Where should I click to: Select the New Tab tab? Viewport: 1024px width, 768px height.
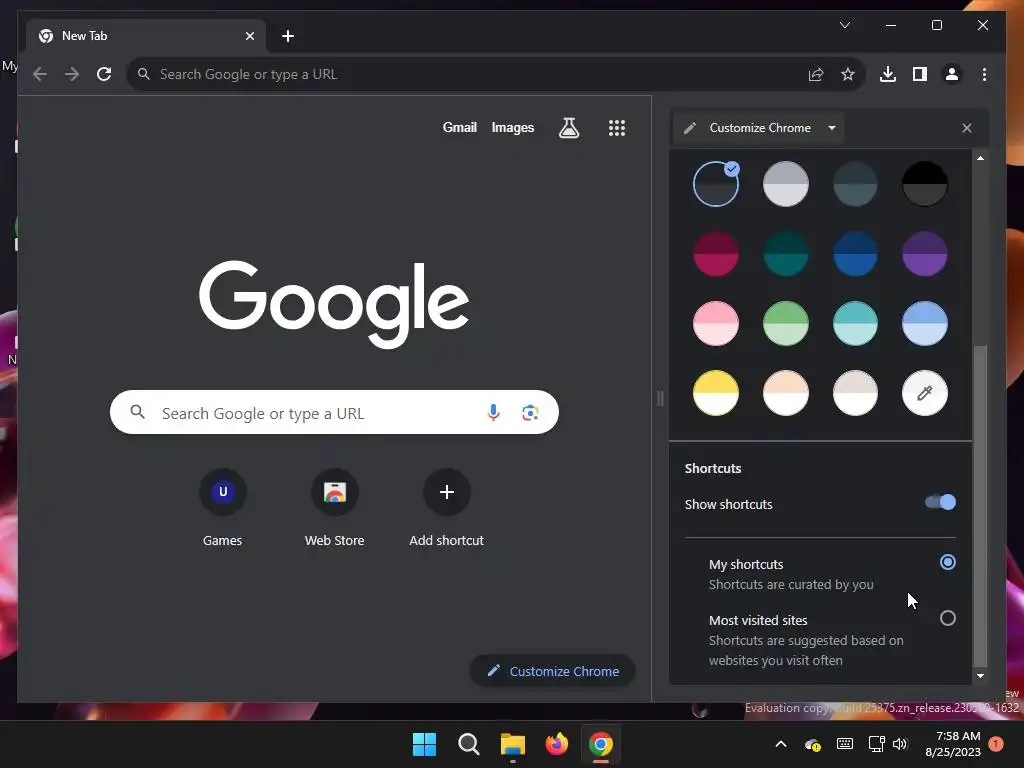point(146,36)
